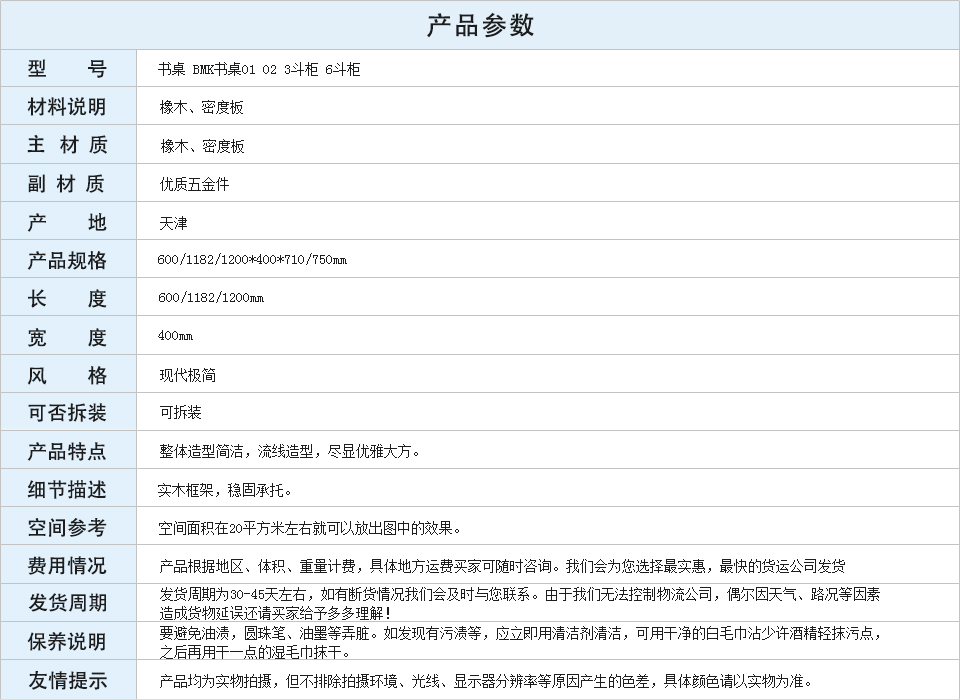This screenshot has width=960, height=700.
Task: Select the '副 材 质' row label
Action: pos(67,183)
